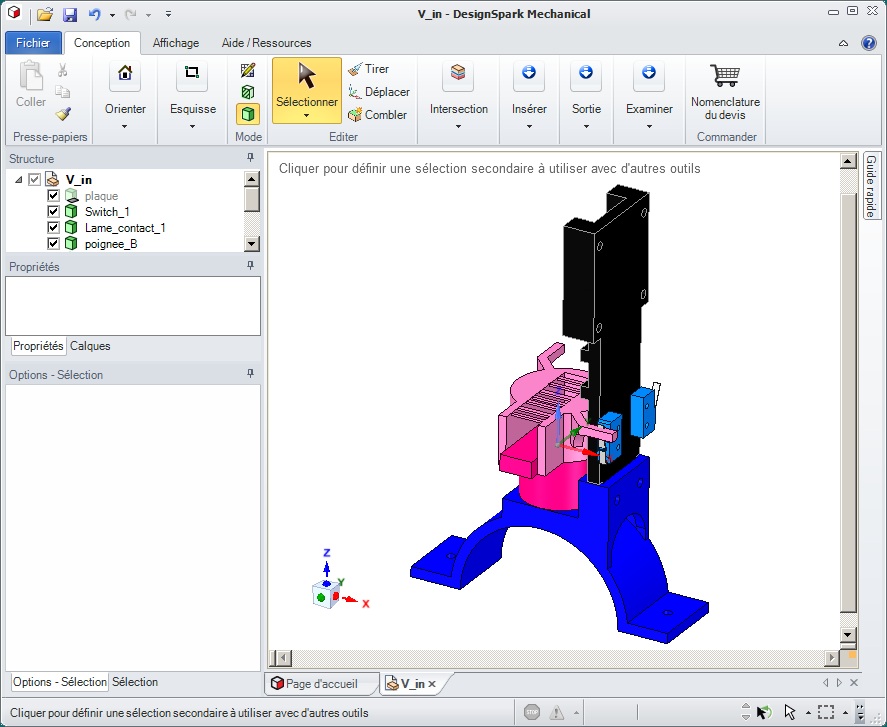Click the Stop icon in status bar
Screen dimensions: 887x727
(532, 712)
